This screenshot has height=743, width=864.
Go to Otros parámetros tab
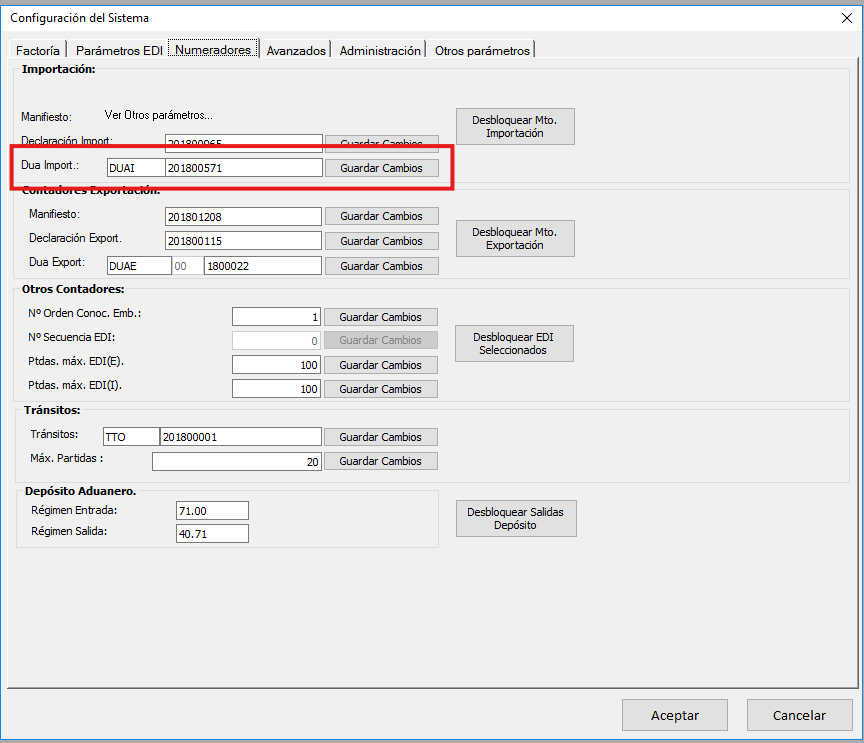[482, 50]
